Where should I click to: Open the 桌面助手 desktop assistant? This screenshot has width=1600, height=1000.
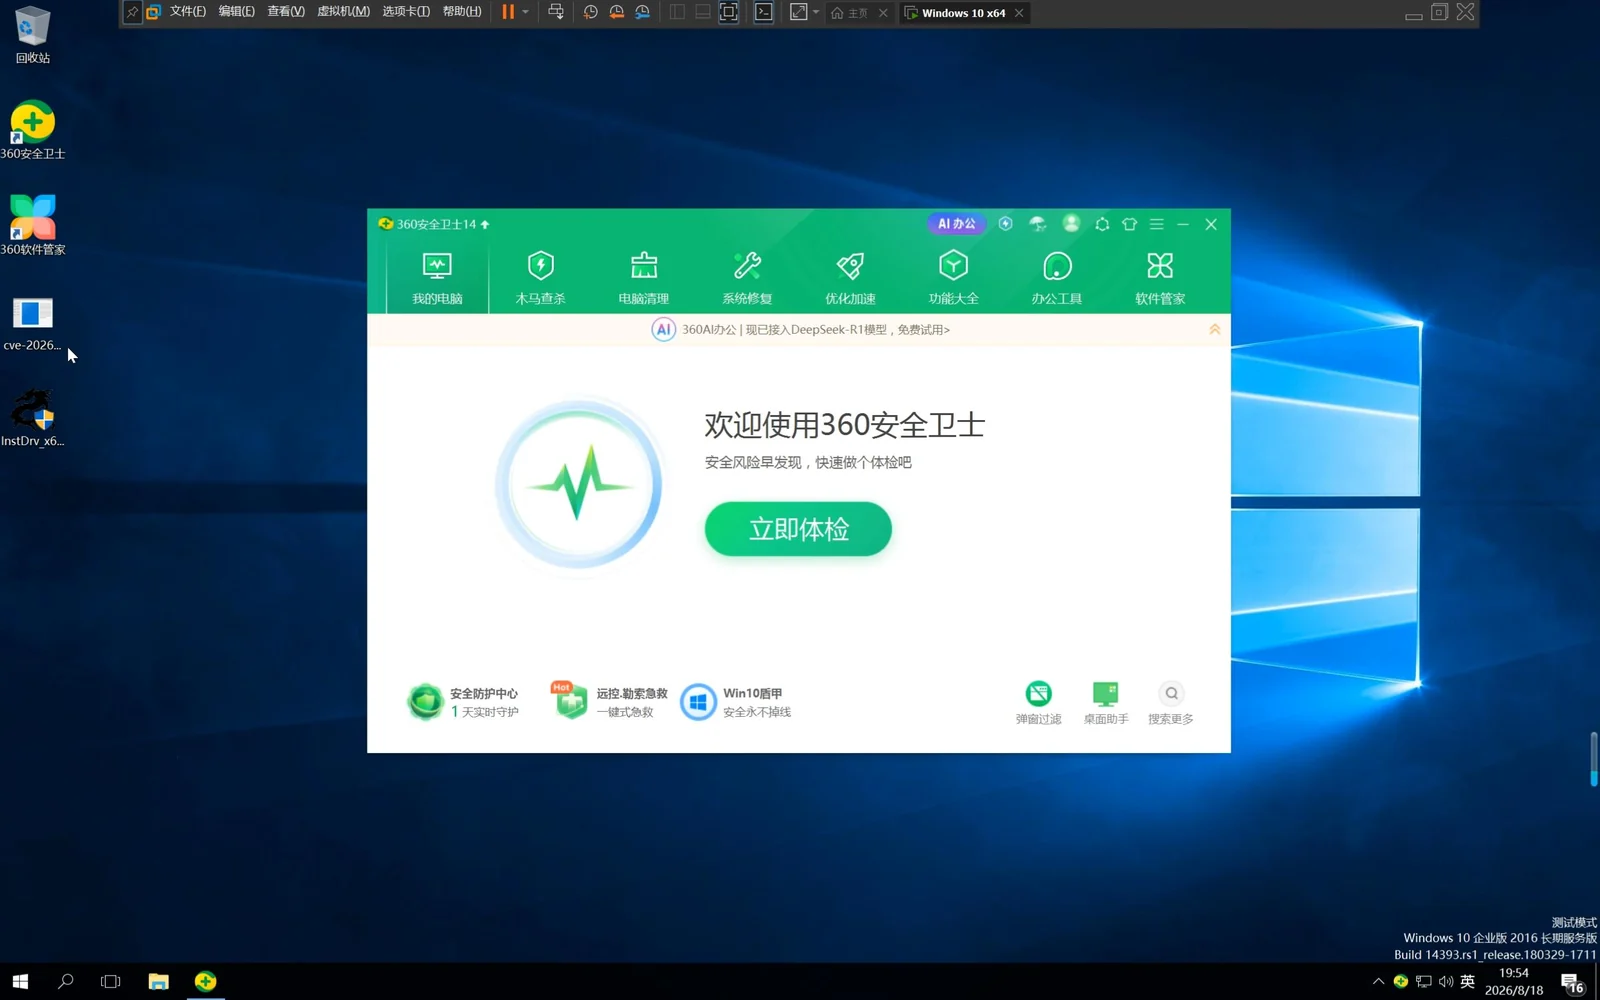[x=1106, y=702]
